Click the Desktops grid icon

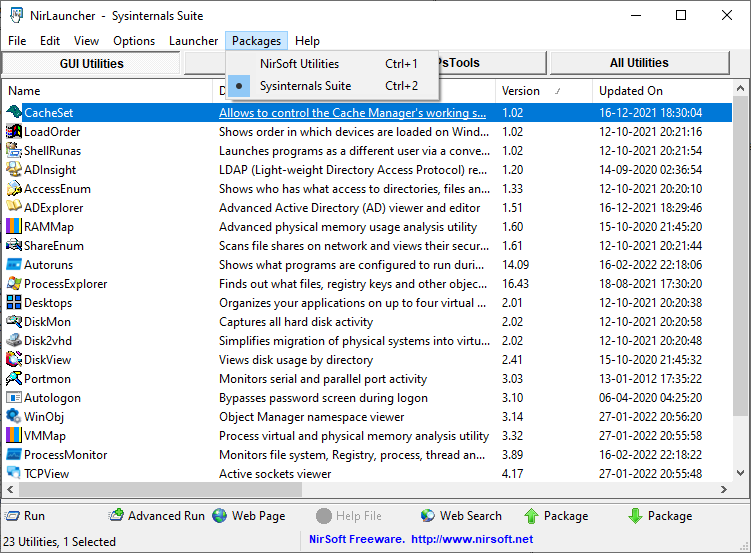pyautogui.click(x=14, y=303)
